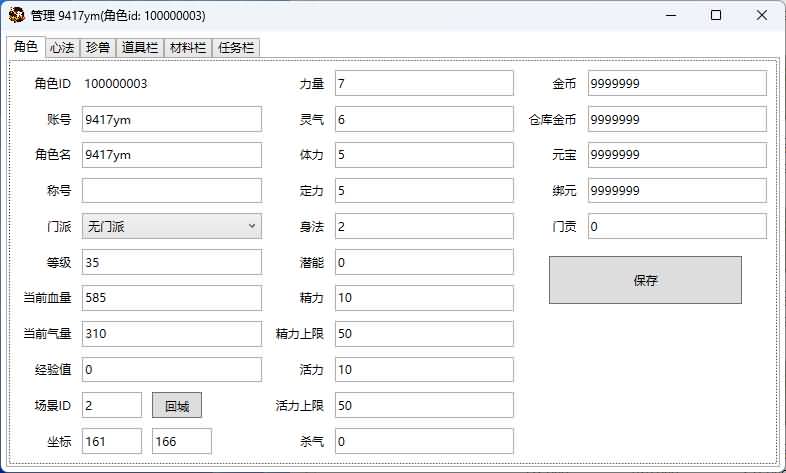Open the 材料栏 tab
The height and width of the screenshot is (473, 786).
coord(188,48)
